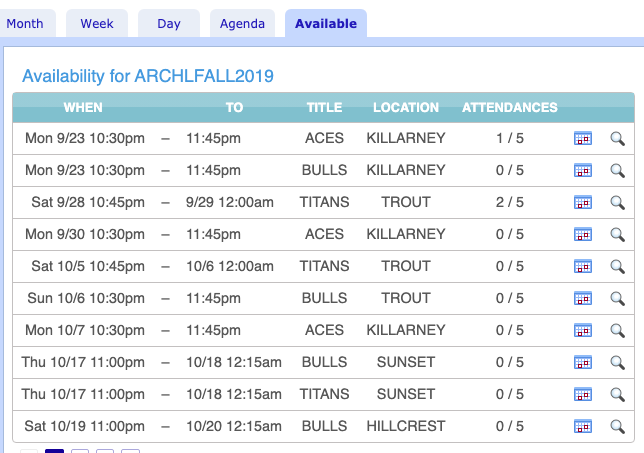Click the WHEN column header
The width and height of the screenshot is (644, 453).
pos(83,108)
